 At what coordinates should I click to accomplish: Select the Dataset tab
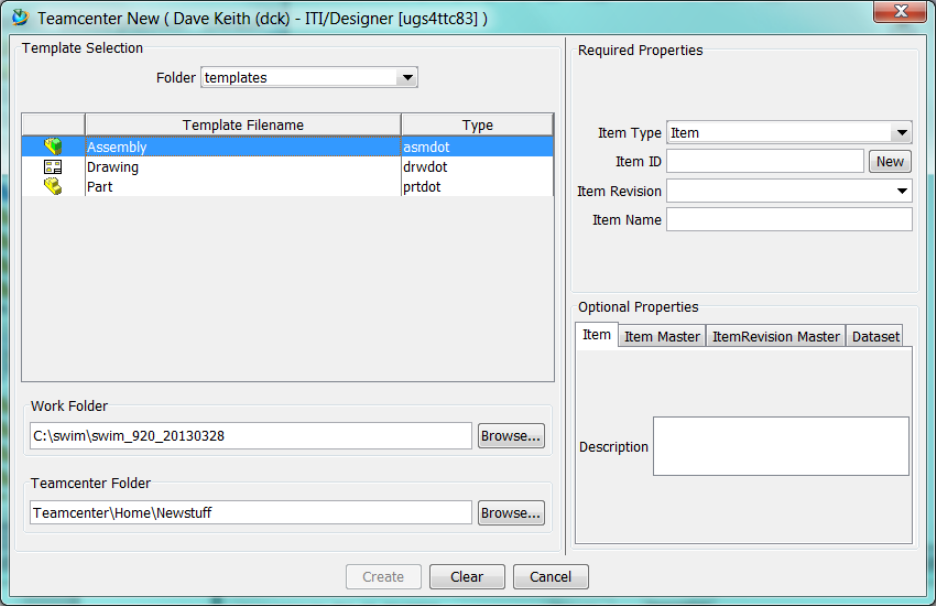[x=875, y=337]
